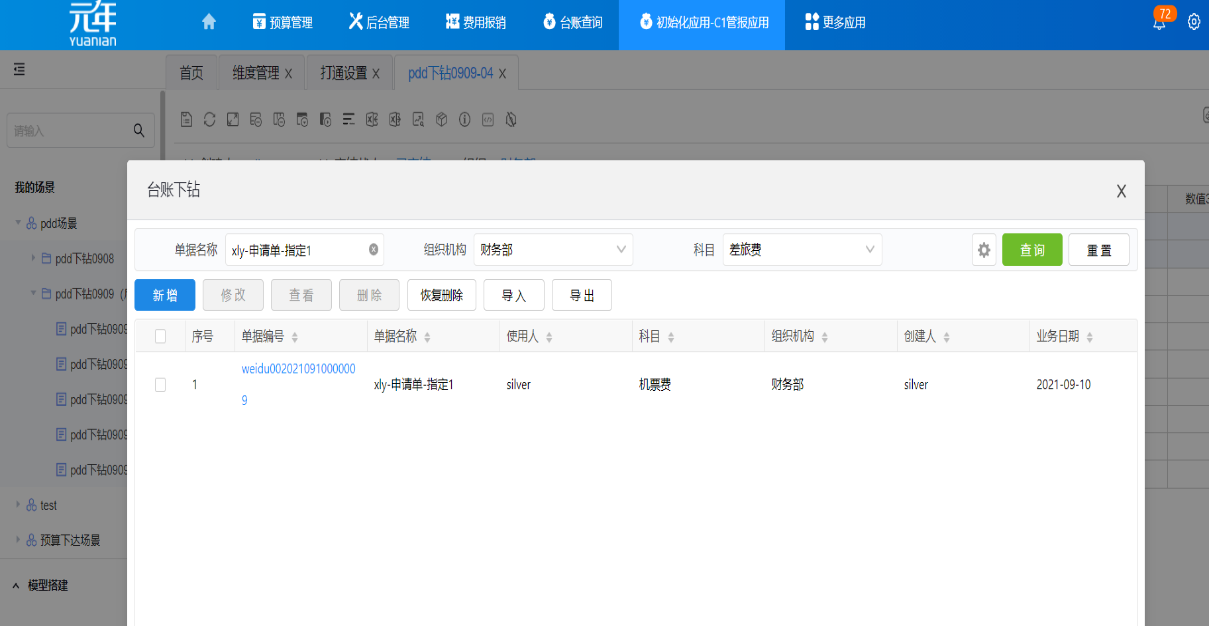Open the 预算管理 menu
The image size is (1209, 626).
283,22
